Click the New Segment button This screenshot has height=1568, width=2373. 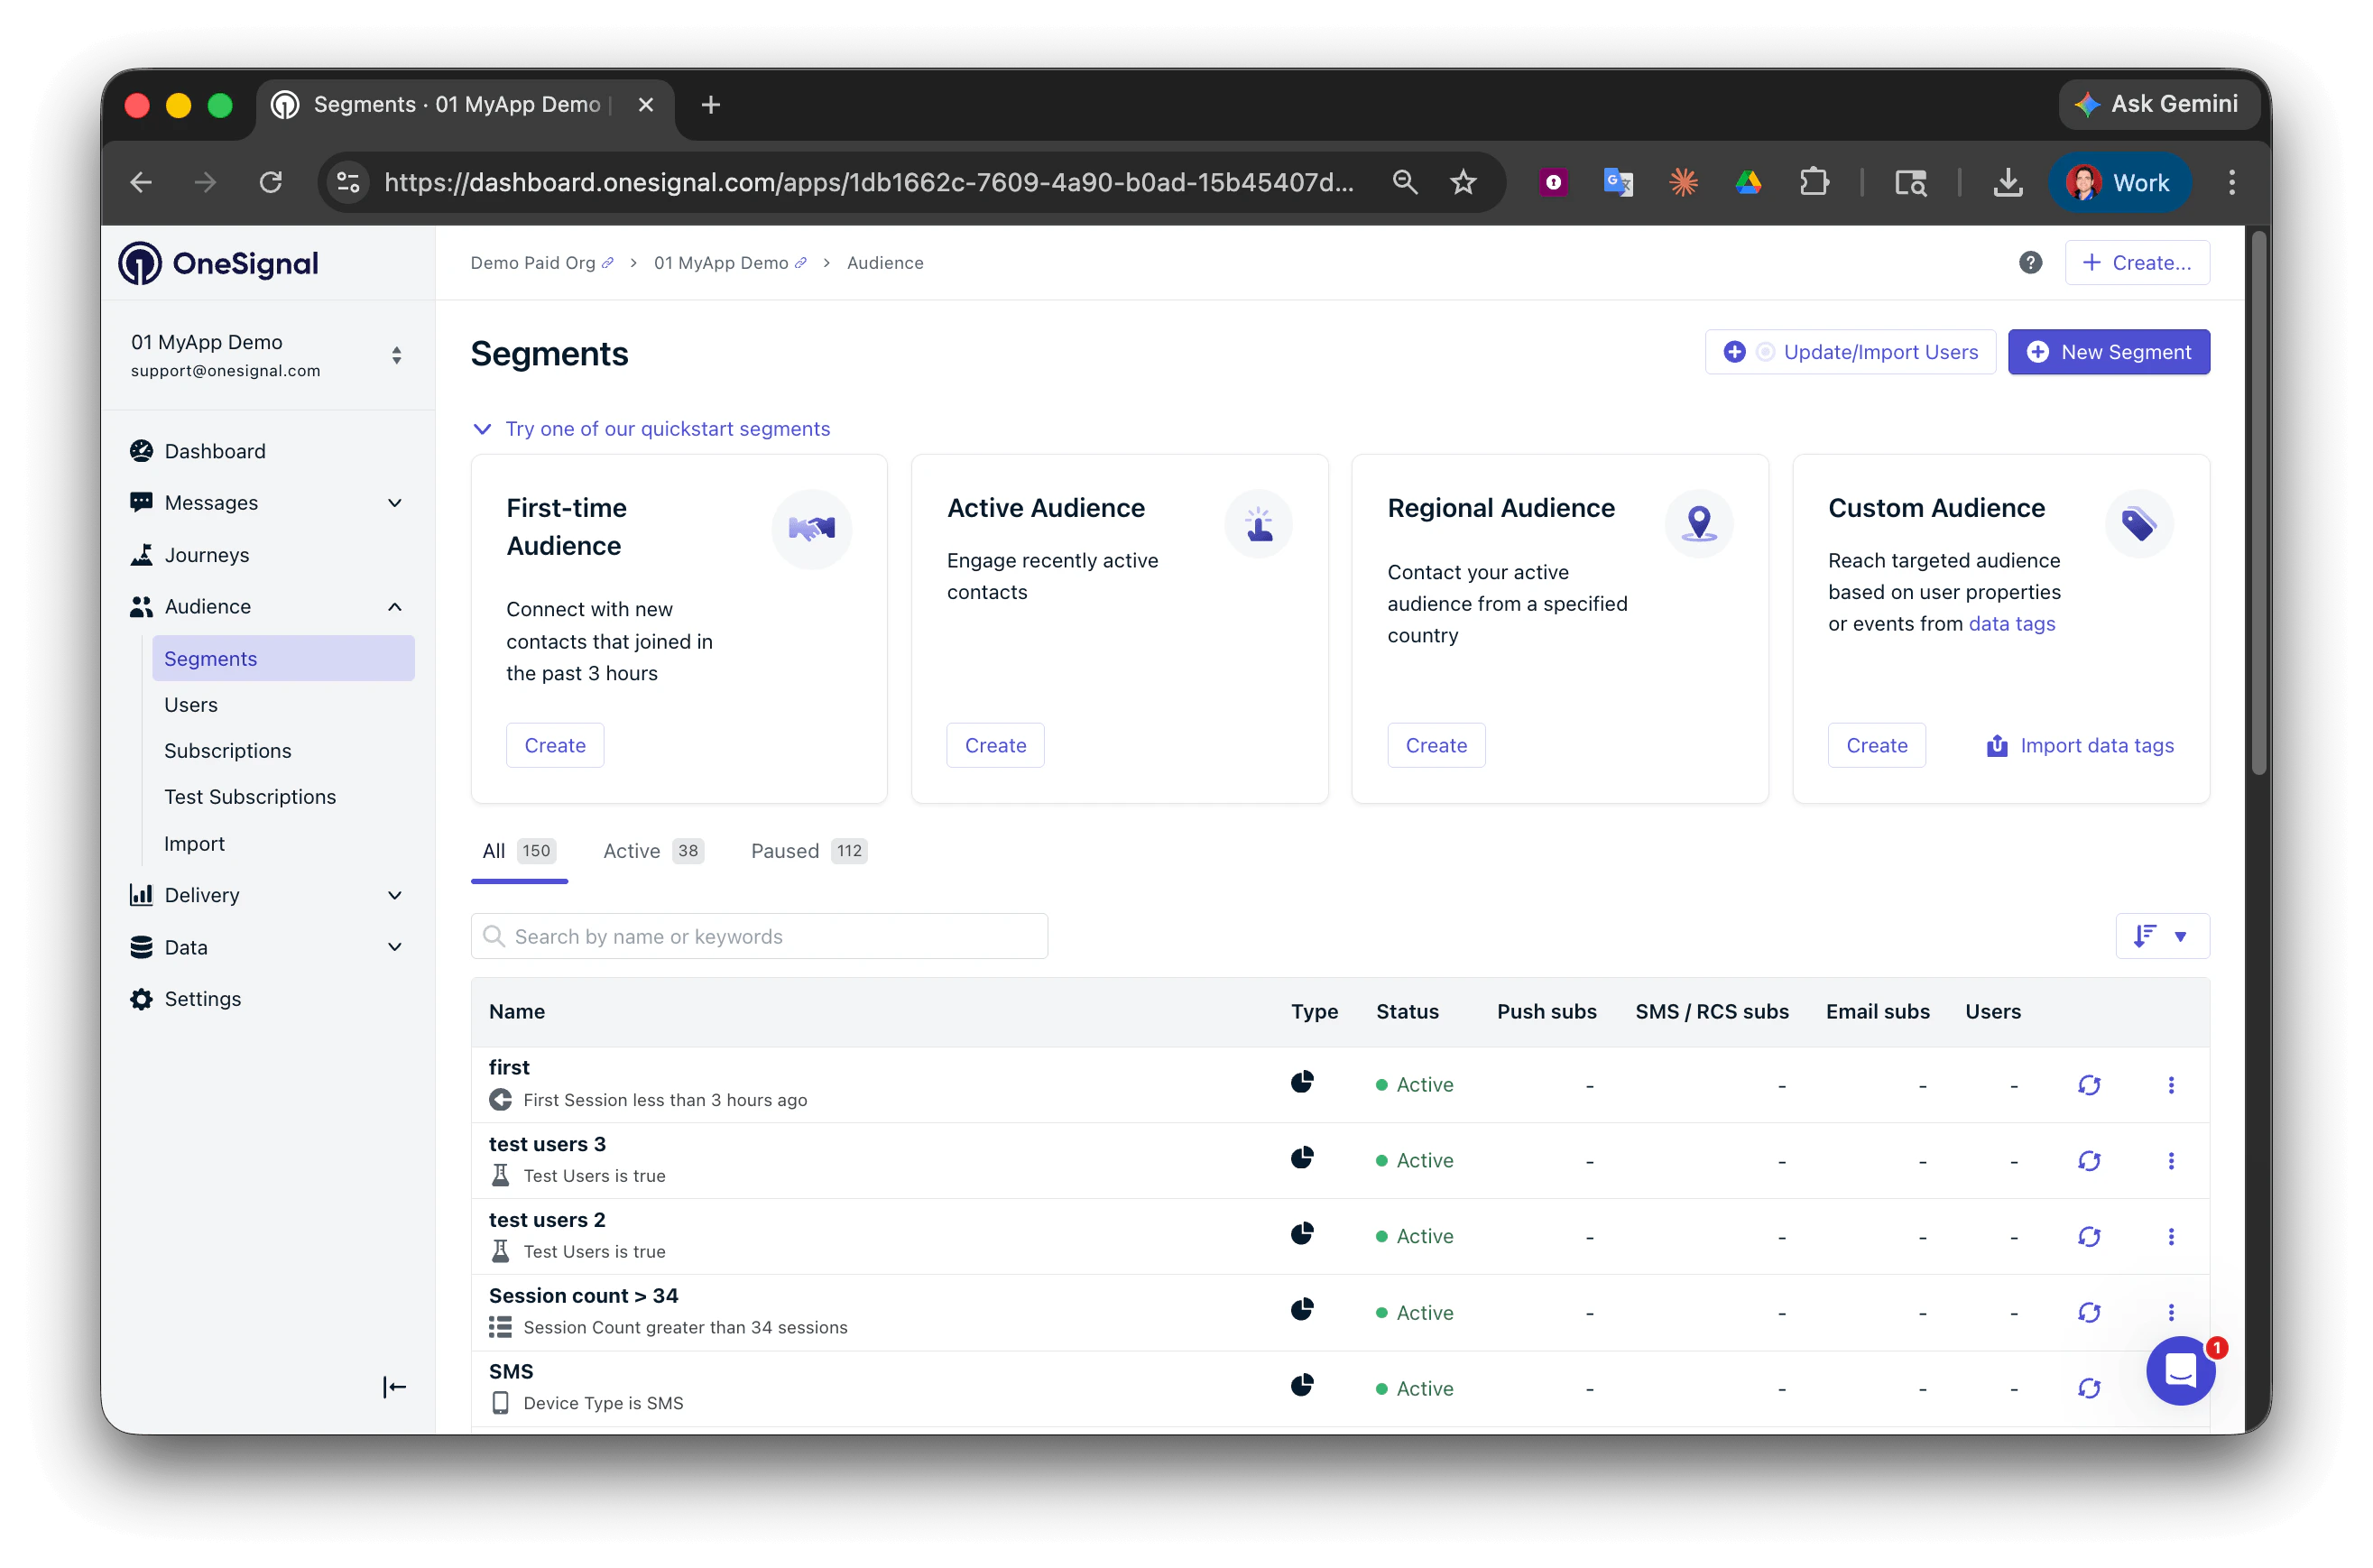tap(2108, 352)
